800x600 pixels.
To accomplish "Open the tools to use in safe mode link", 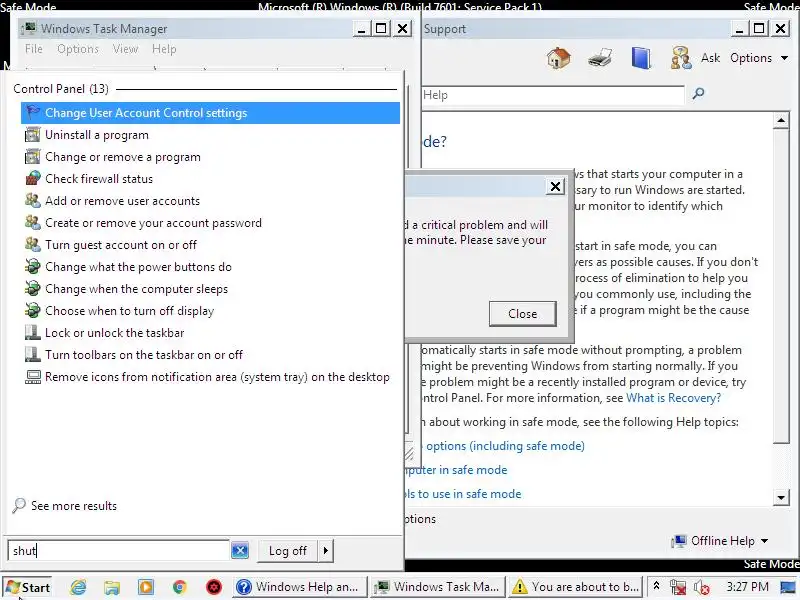I will tap(463, 494).
